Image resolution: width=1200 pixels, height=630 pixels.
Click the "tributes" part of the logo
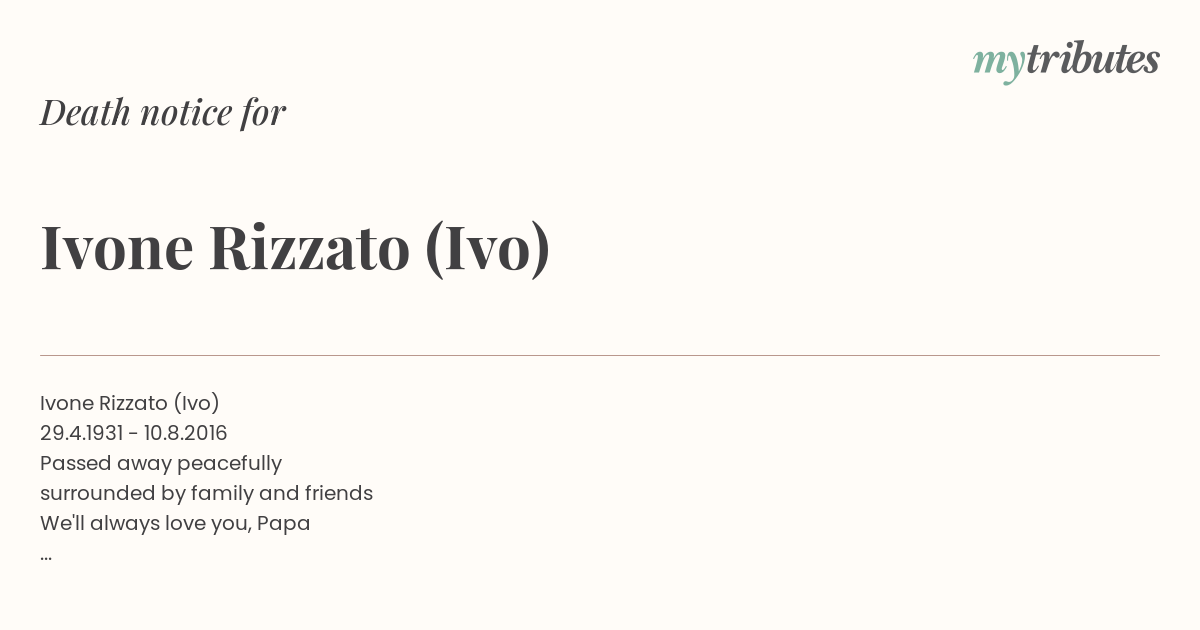point(1092,59)
